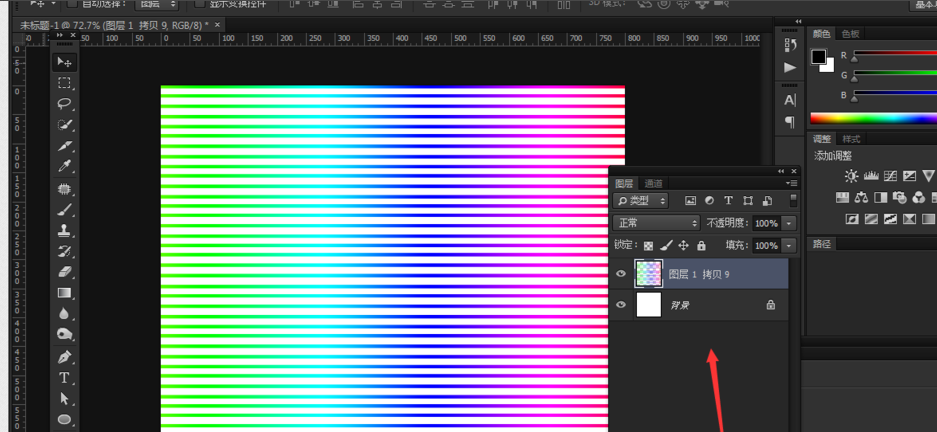Open the 正常 blend mode dropdown
This screenshot has height=432, width=937.
point(656,223)
